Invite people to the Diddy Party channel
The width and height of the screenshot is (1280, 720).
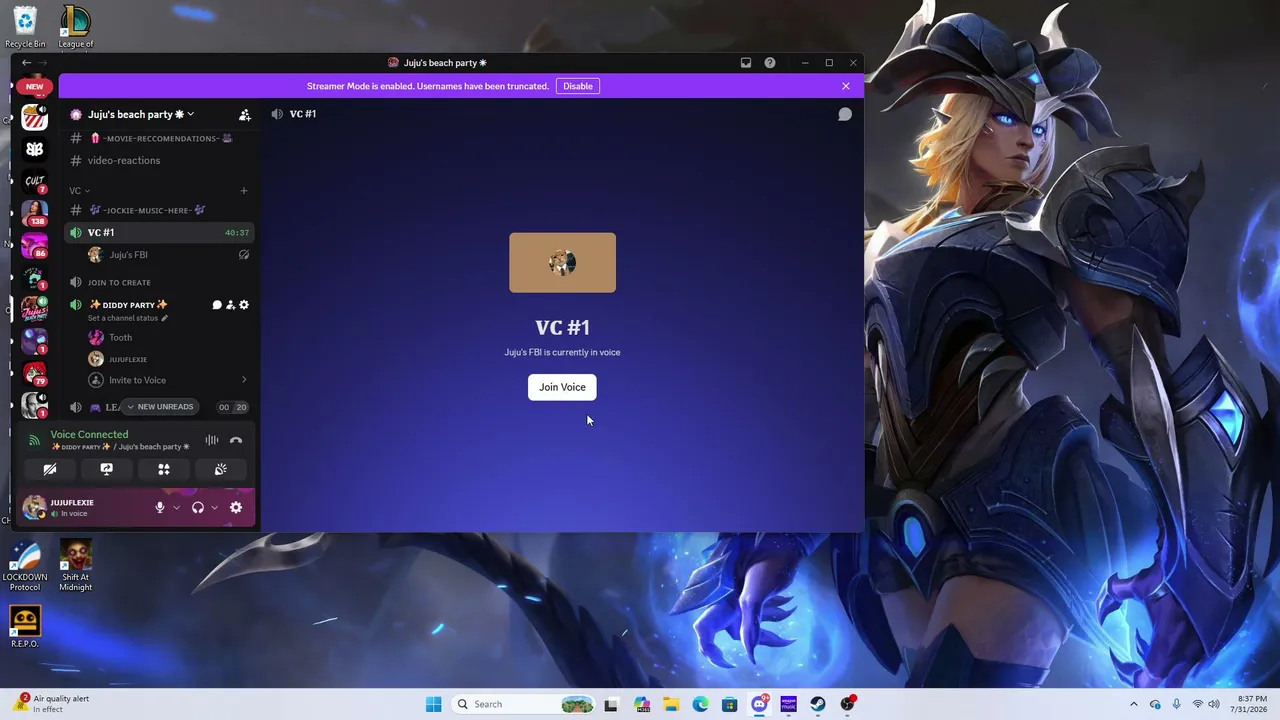pos(230,305)
